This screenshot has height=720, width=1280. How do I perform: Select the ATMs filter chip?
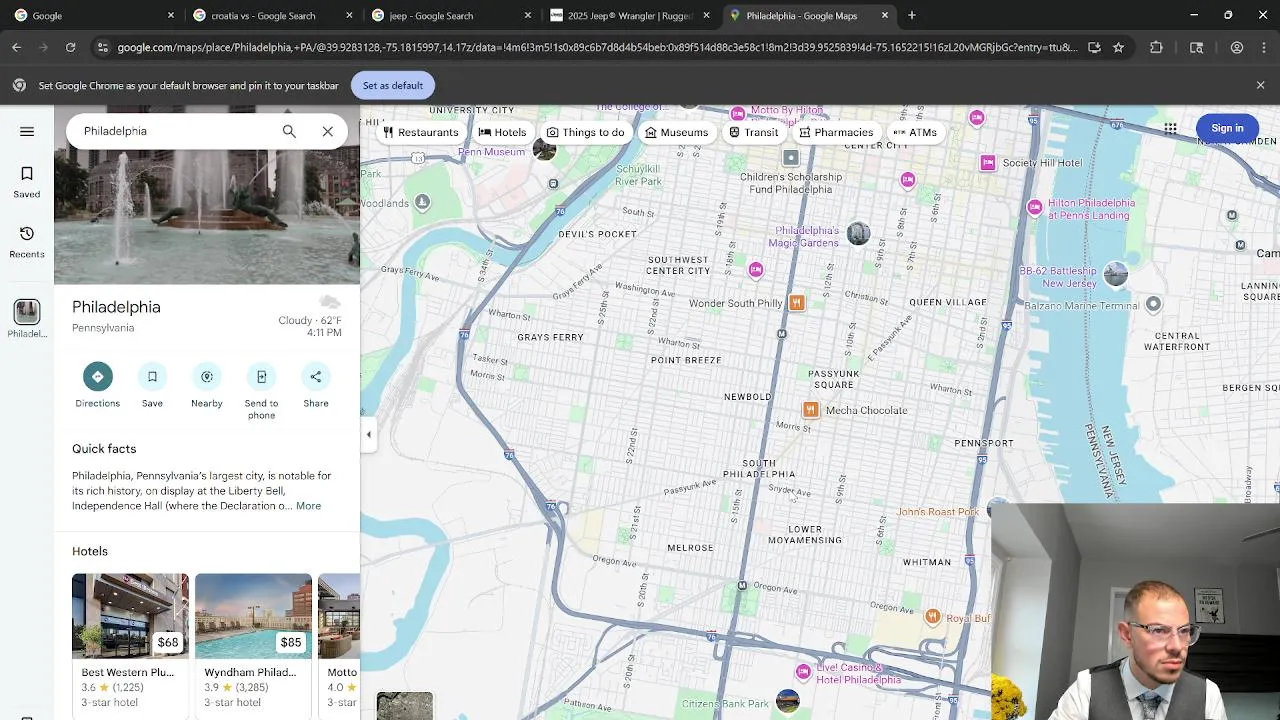tap(915, 132)
